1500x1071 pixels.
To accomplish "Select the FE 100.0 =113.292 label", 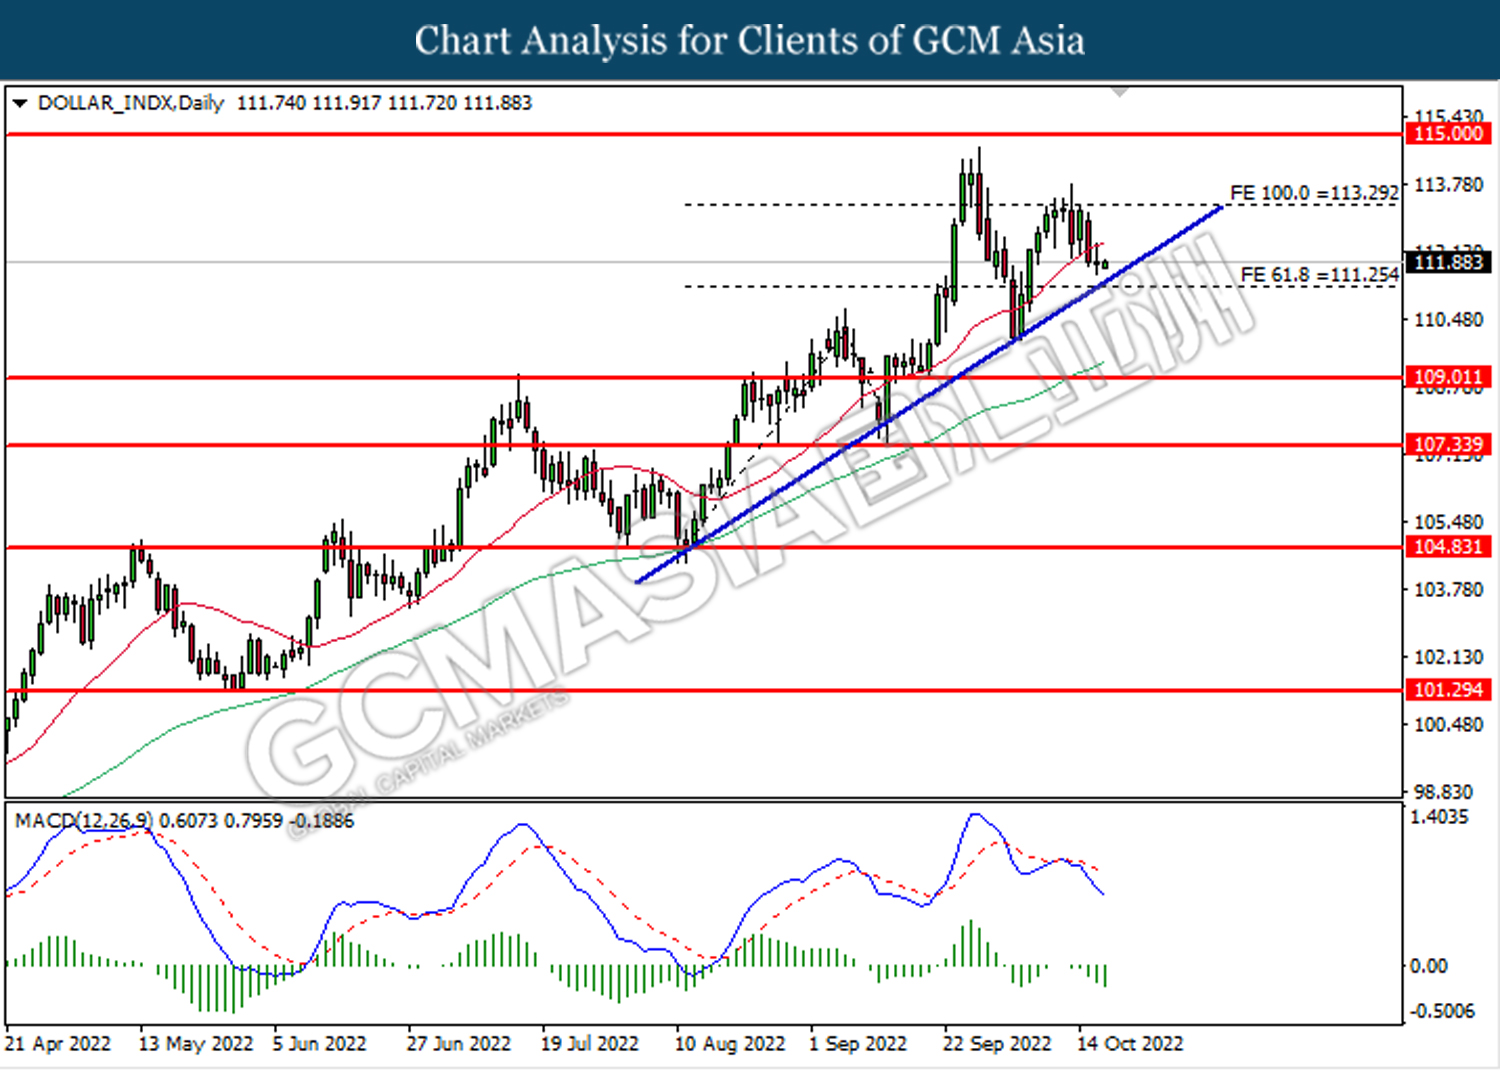I will (1314, 193).
